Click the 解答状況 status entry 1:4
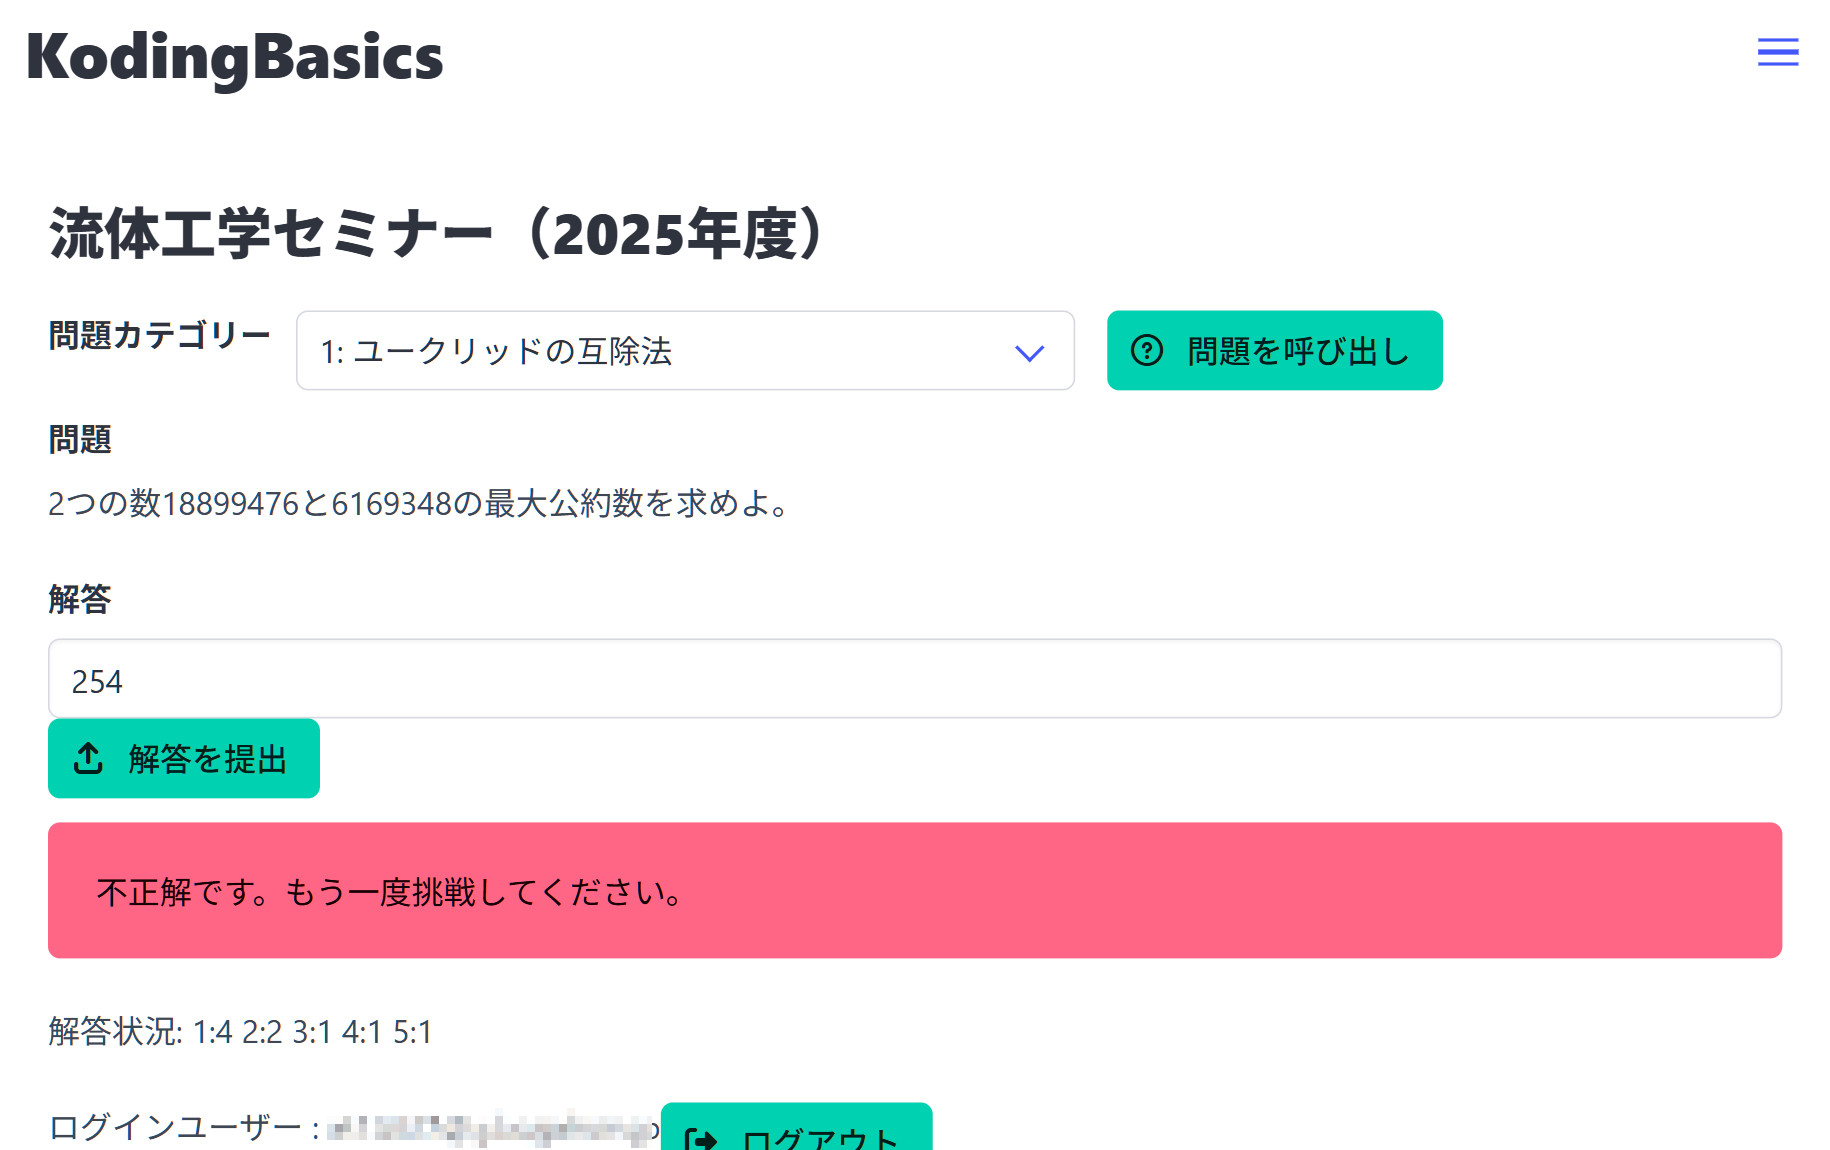Screen dimensions: 1830x1150 214,1031
